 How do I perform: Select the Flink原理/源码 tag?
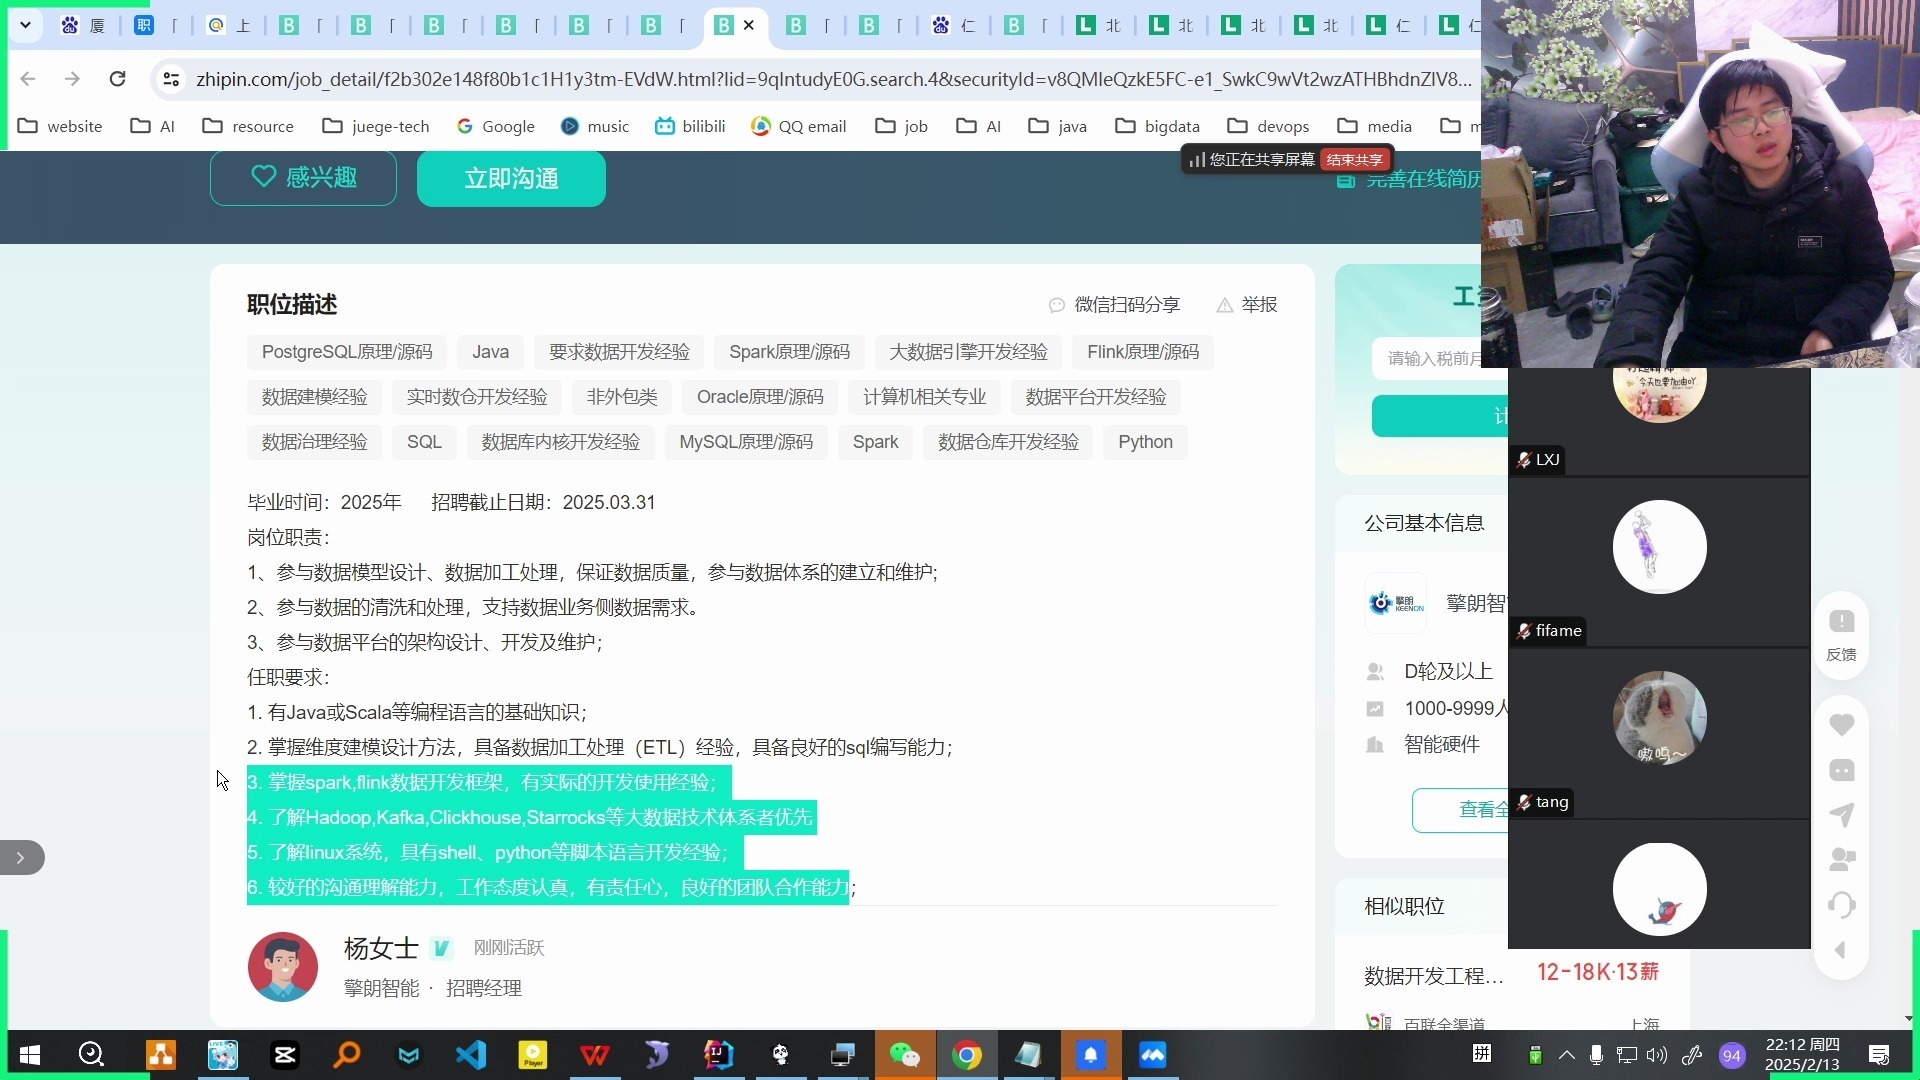(1143, 352)
